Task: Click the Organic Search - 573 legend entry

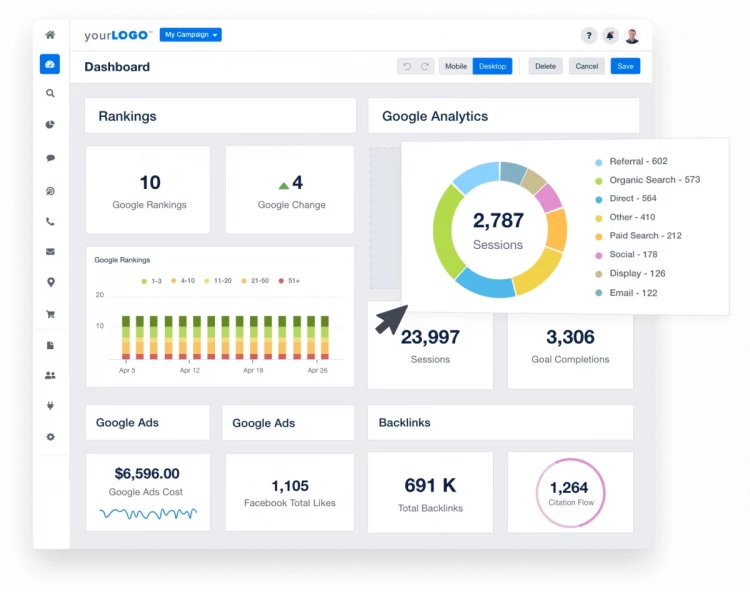Action: click(x=647, y=180)
